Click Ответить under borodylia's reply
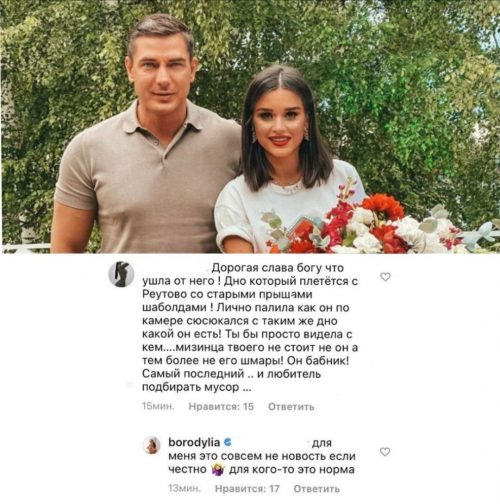500x504 pixels. 316,489
